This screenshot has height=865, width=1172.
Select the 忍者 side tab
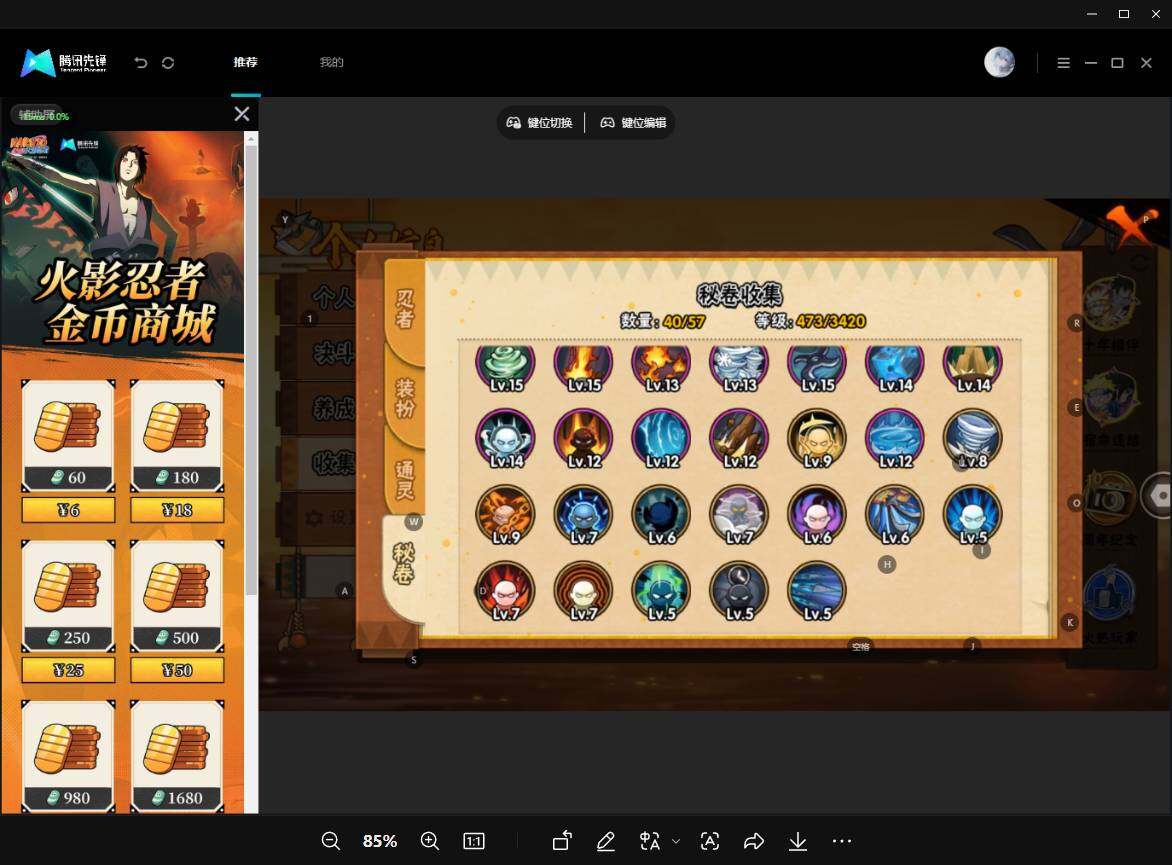pyautogui.click(x=404, y=309)
